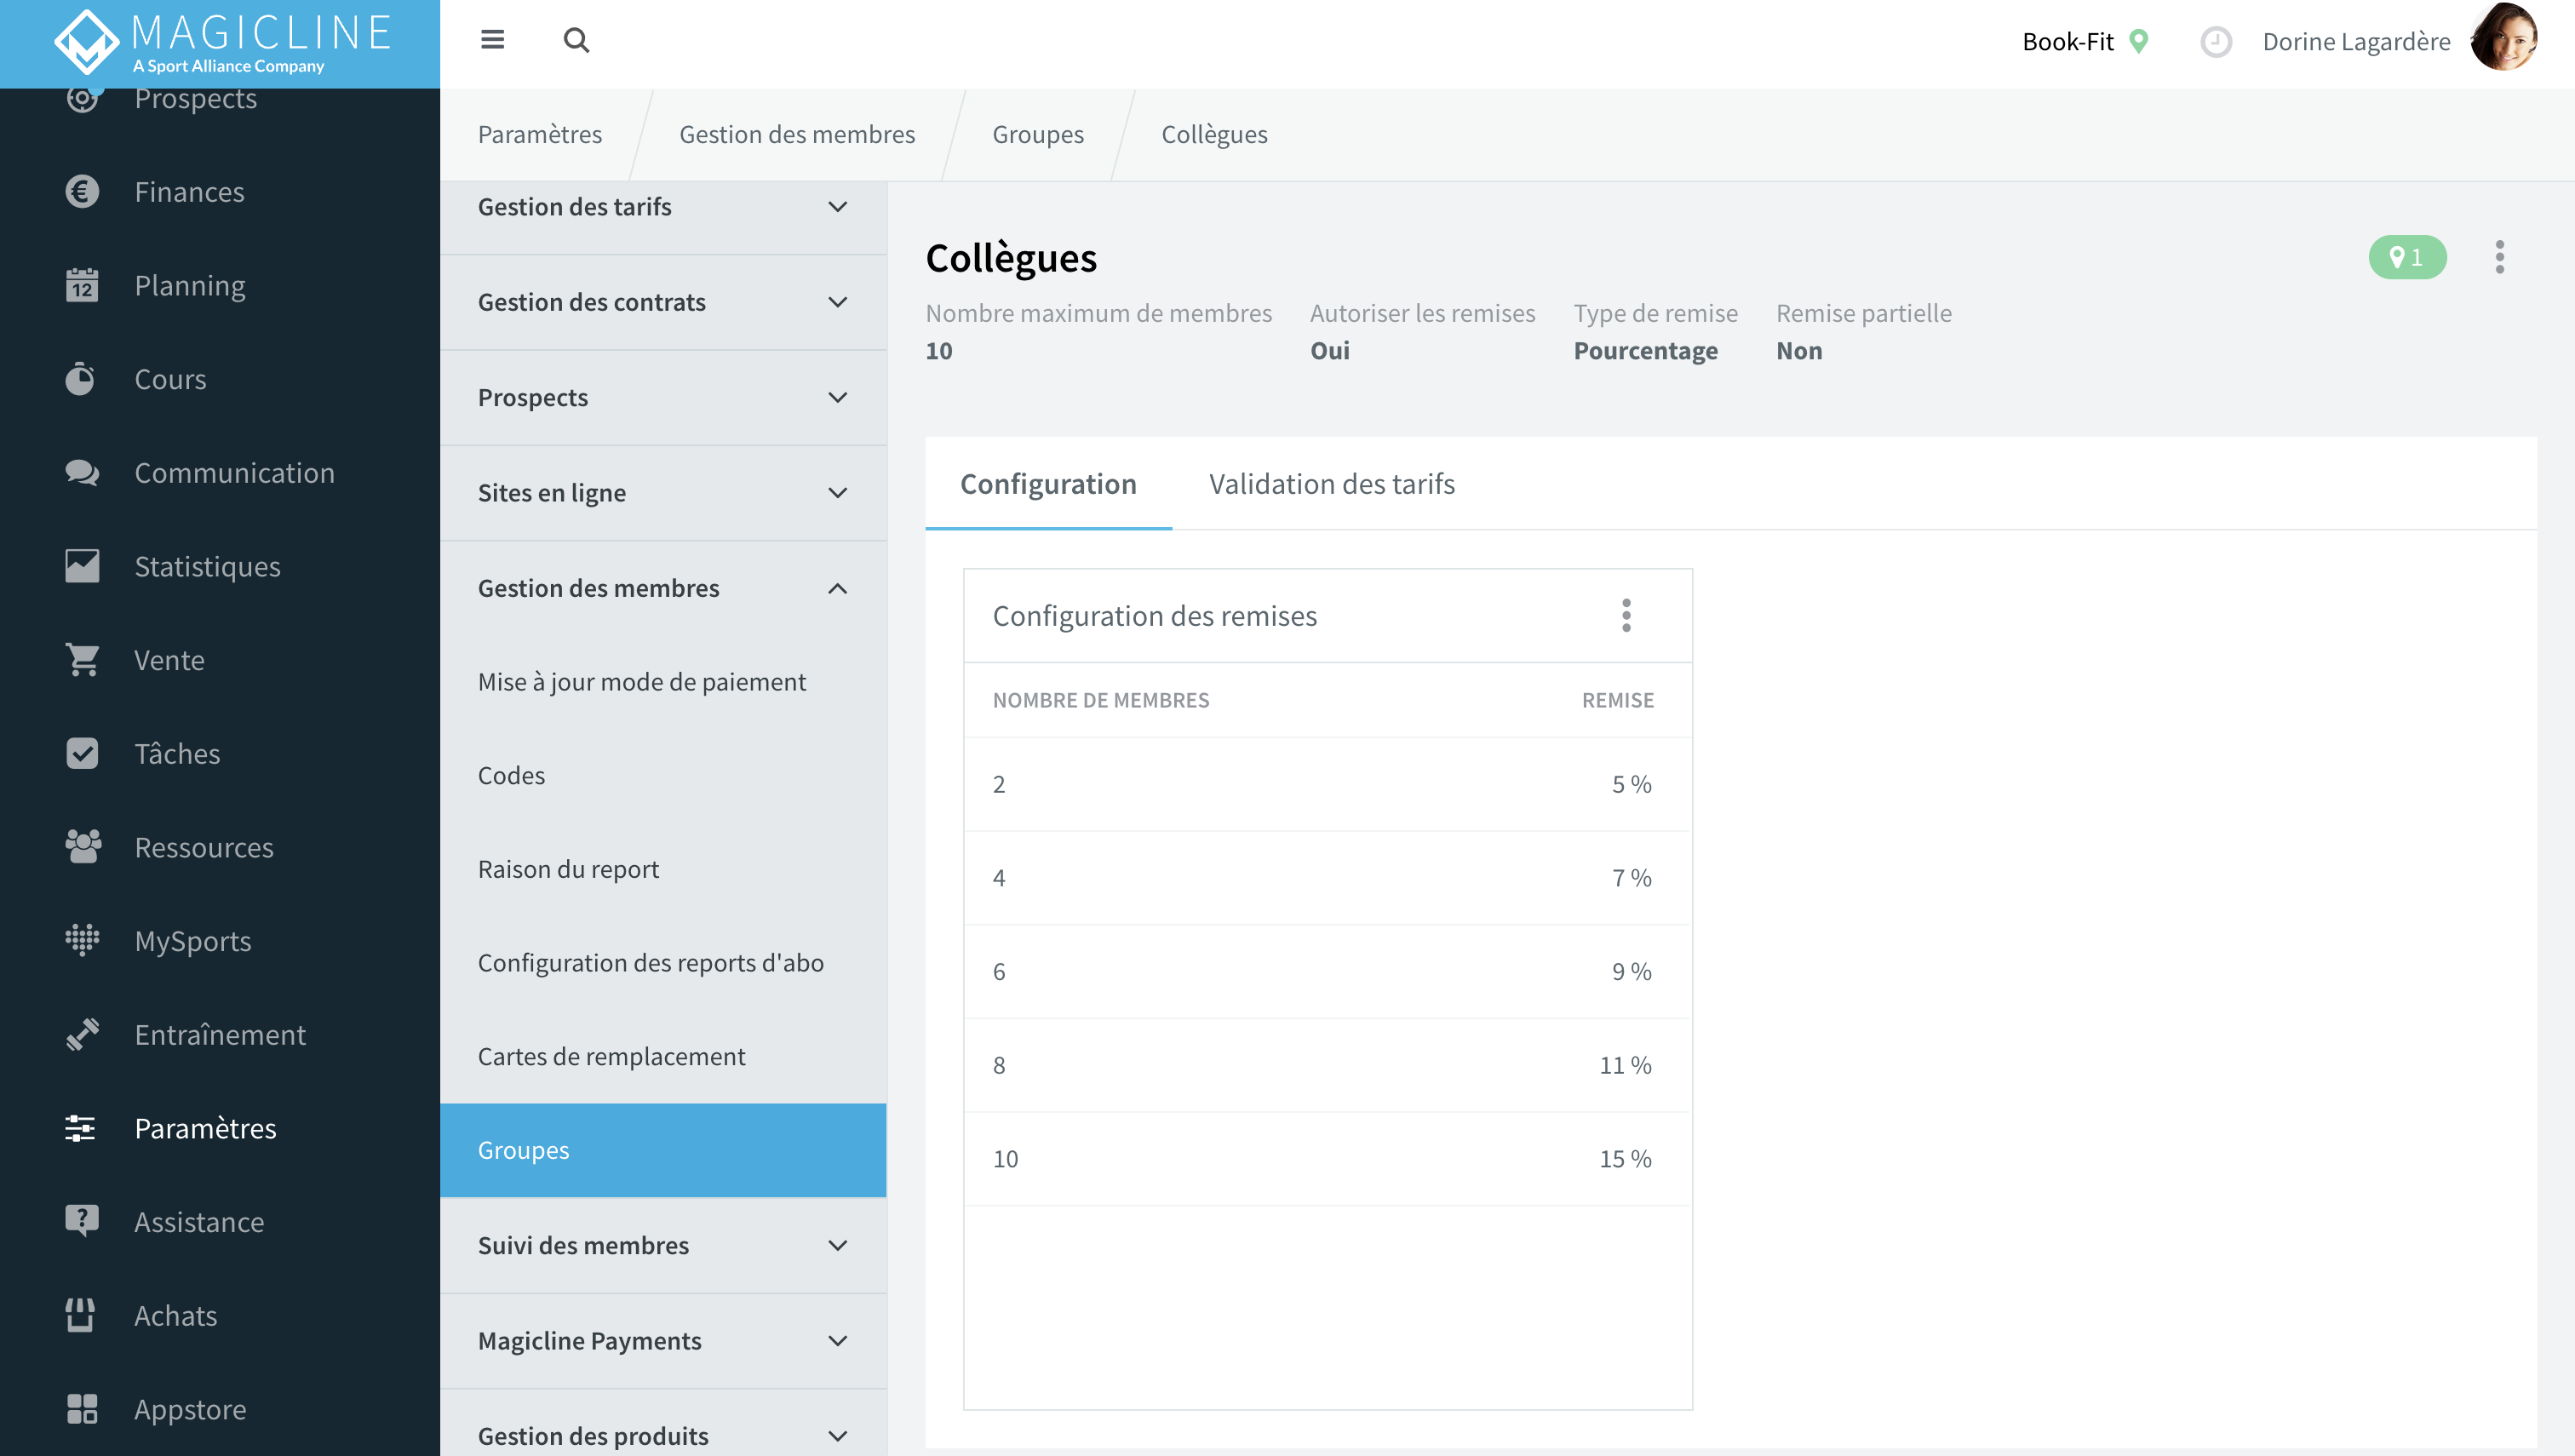Click the Book-Fit location pin
This screenshot has height=1456, width=2575.
pos(2139,41)
